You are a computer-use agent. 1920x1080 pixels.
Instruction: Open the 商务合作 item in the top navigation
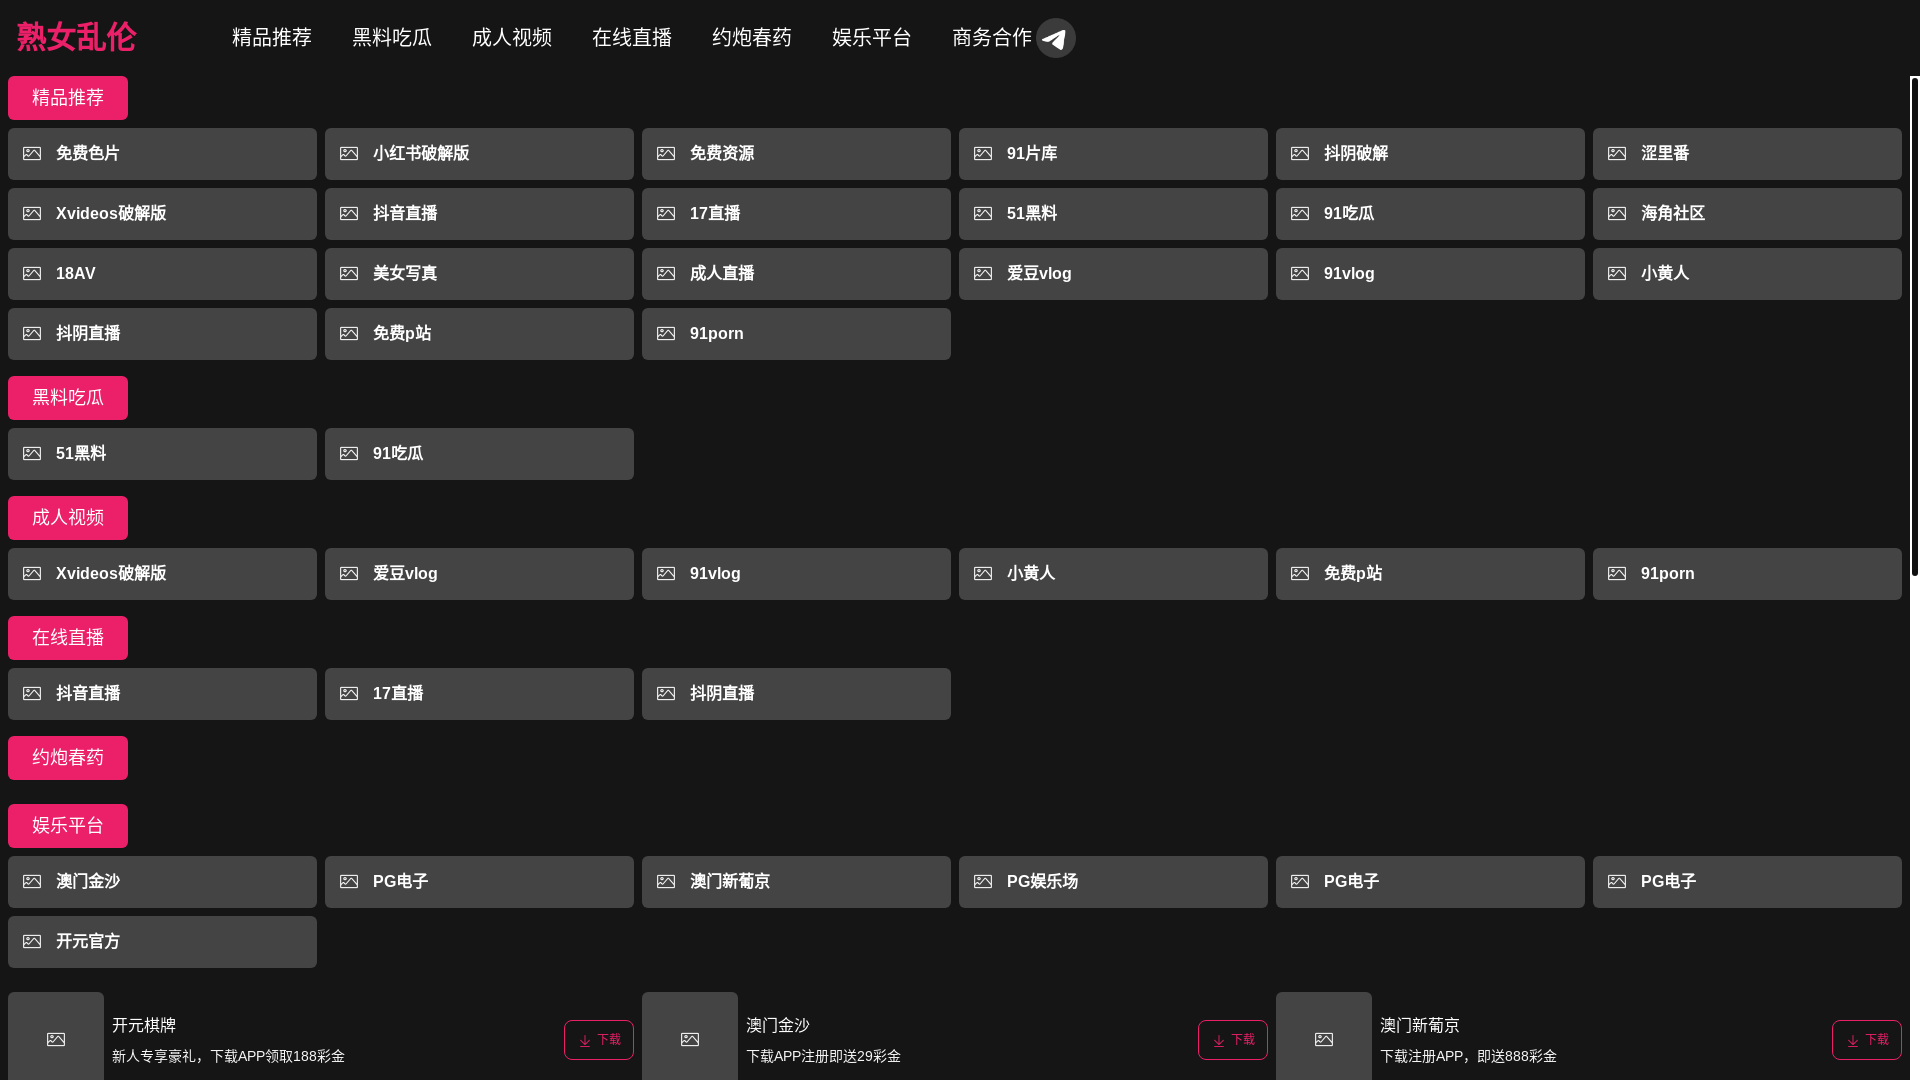[992, 37]
